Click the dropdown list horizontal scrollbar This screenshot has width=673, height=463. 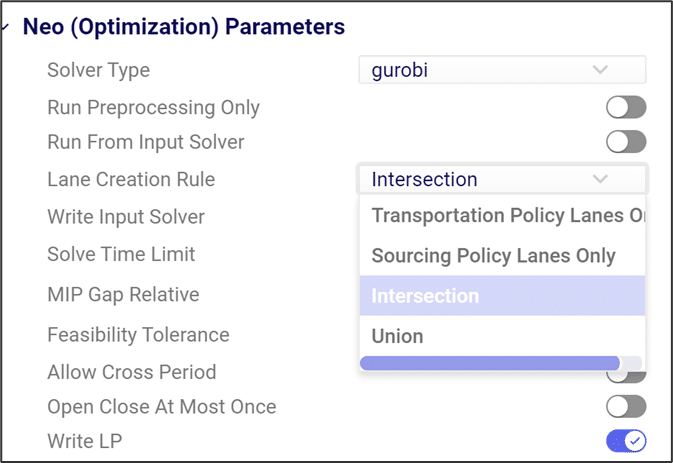click(490, 363)
